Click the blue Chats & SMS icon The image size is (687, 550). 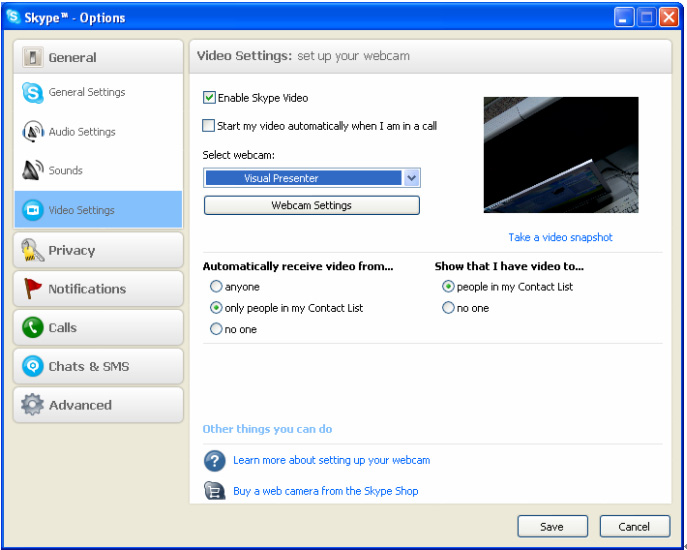(x=32, y=366)
